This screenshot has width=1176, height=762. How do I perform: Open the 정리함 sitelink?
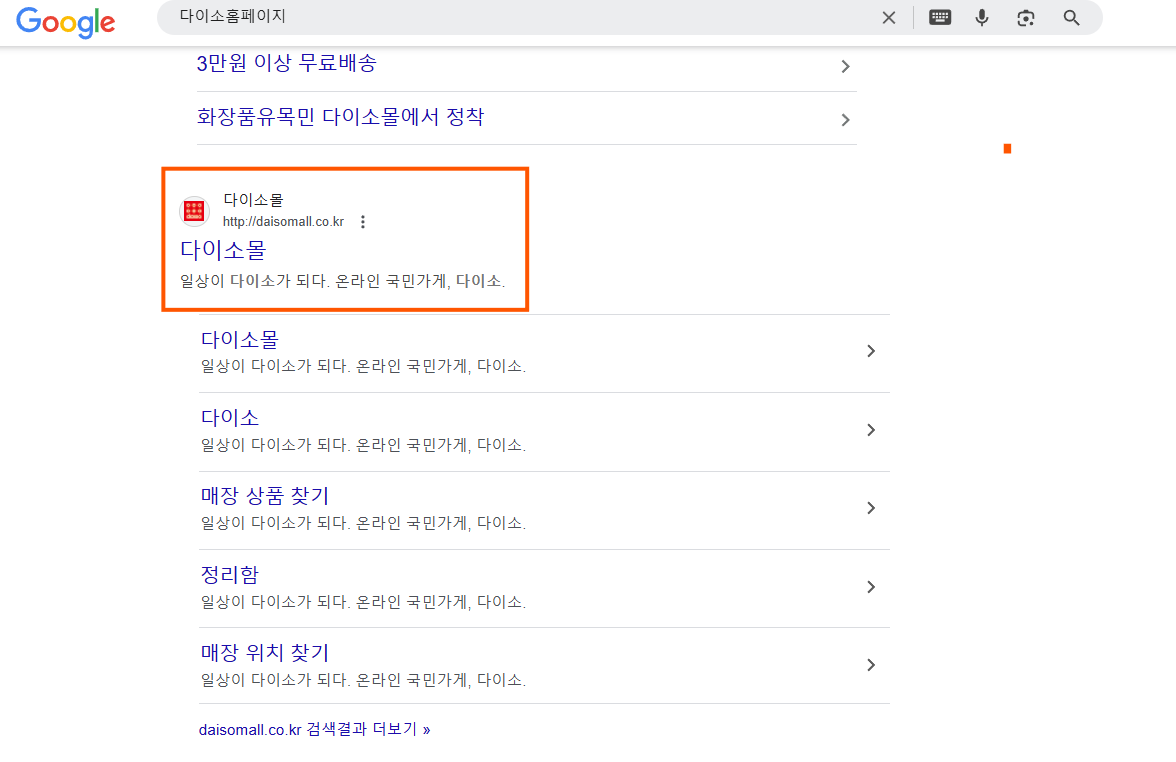pyautogui.click(x=230, y=574)
